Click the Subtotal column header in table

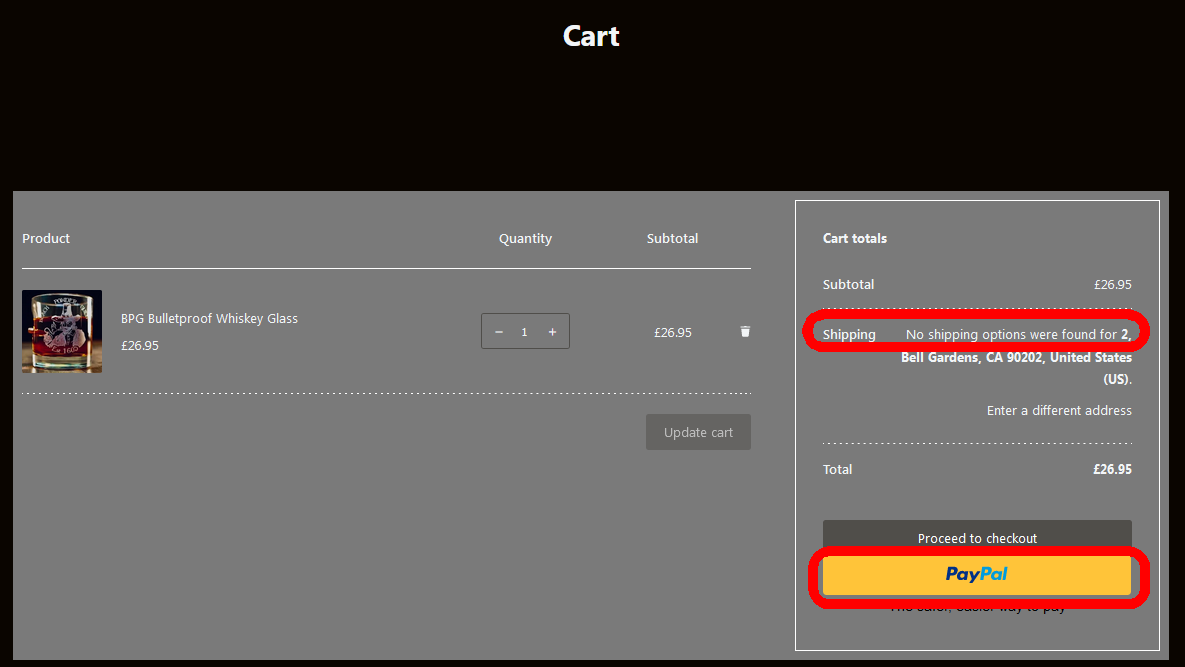click(x=673, y=239)
